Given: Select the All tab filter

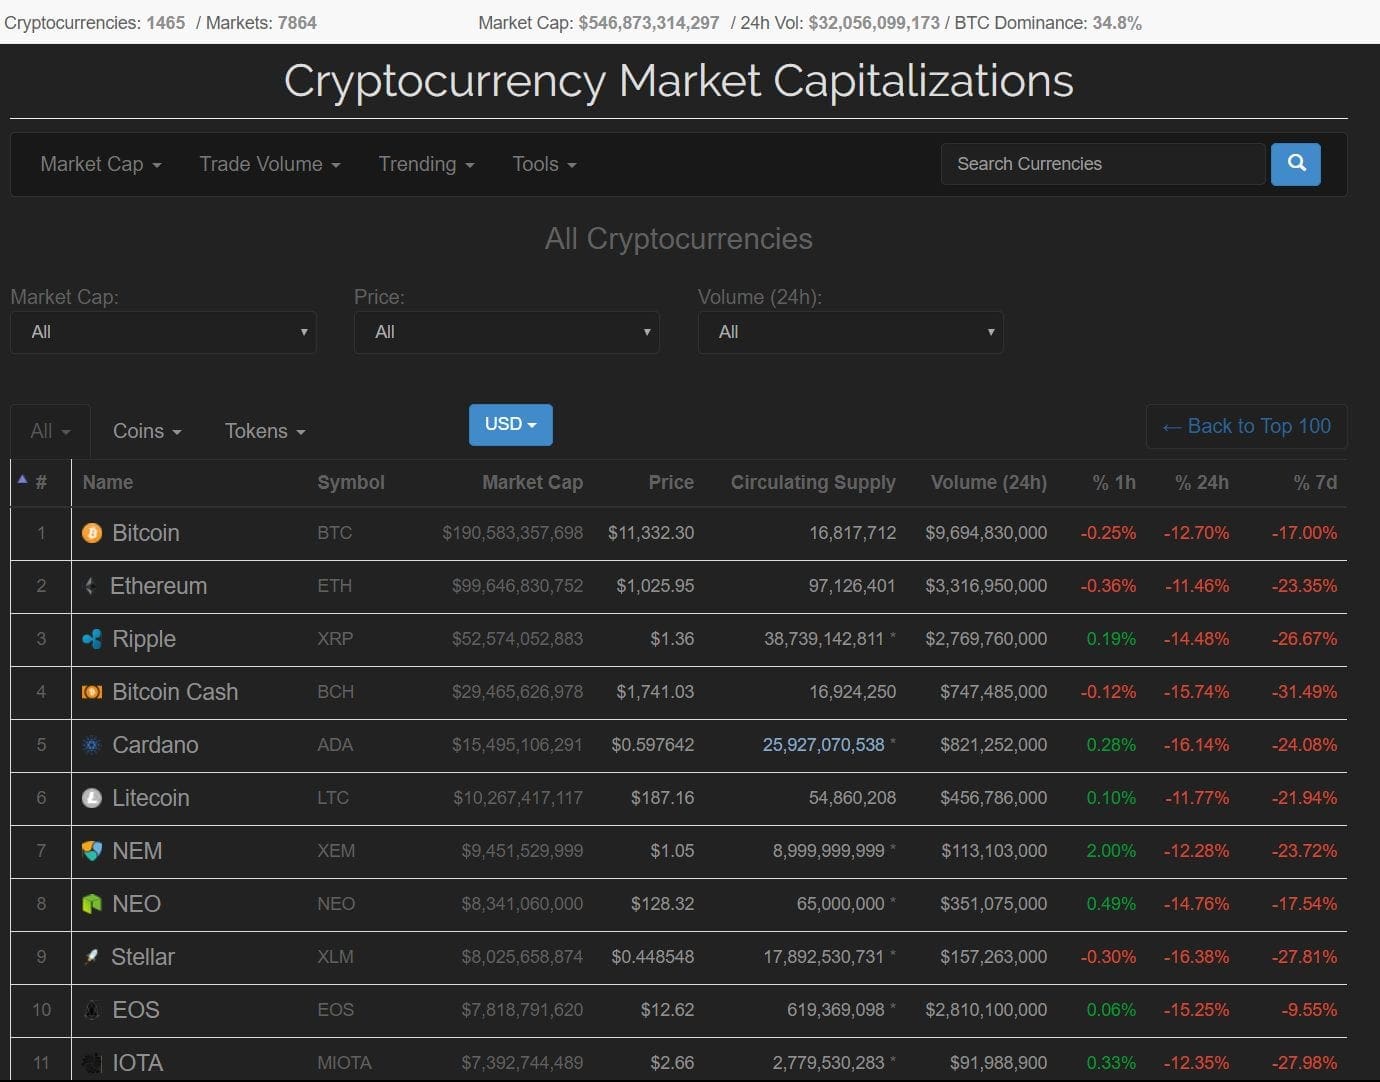Looking at the screenshot, I should (50, 431).
